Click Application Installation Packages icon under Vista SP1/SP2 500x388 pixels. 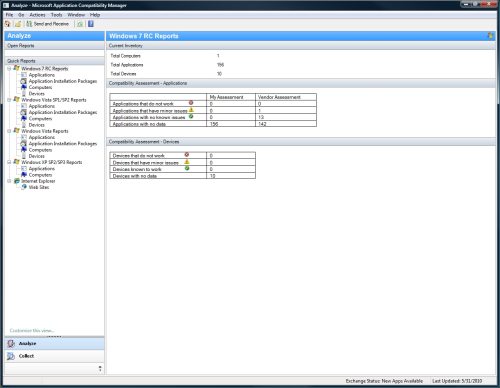24,112
